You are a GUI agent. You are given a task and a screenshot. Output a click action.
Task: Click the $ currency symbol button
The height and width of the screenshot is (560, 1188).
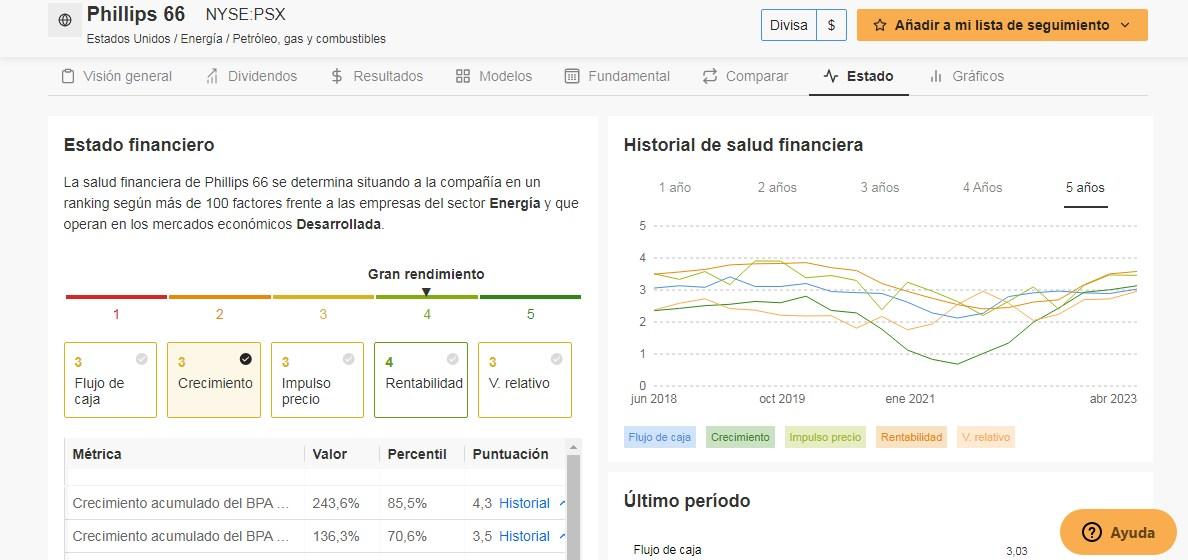(831, 25)
